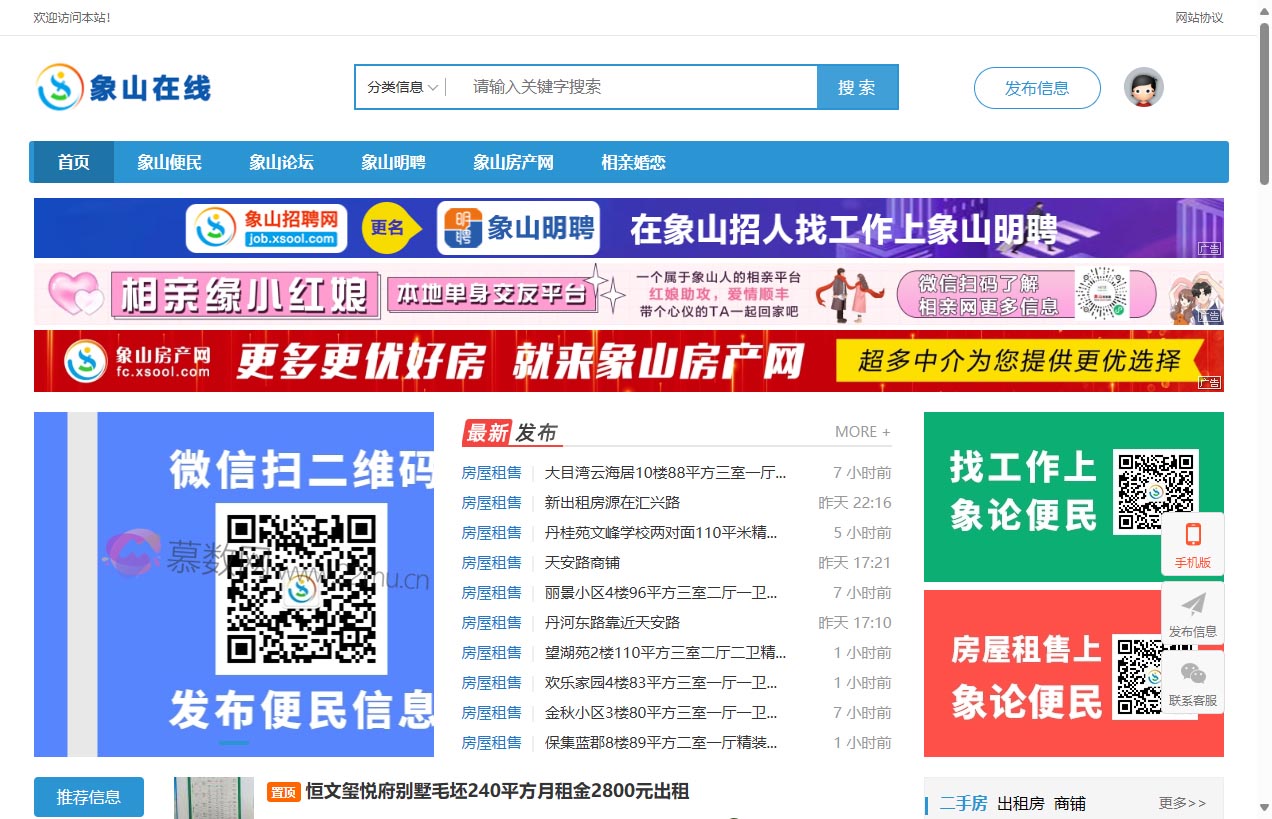This screenshot has width=1272, height=819.
Task: Click the 手机版 phone icon
Action: coord(1192,535)
